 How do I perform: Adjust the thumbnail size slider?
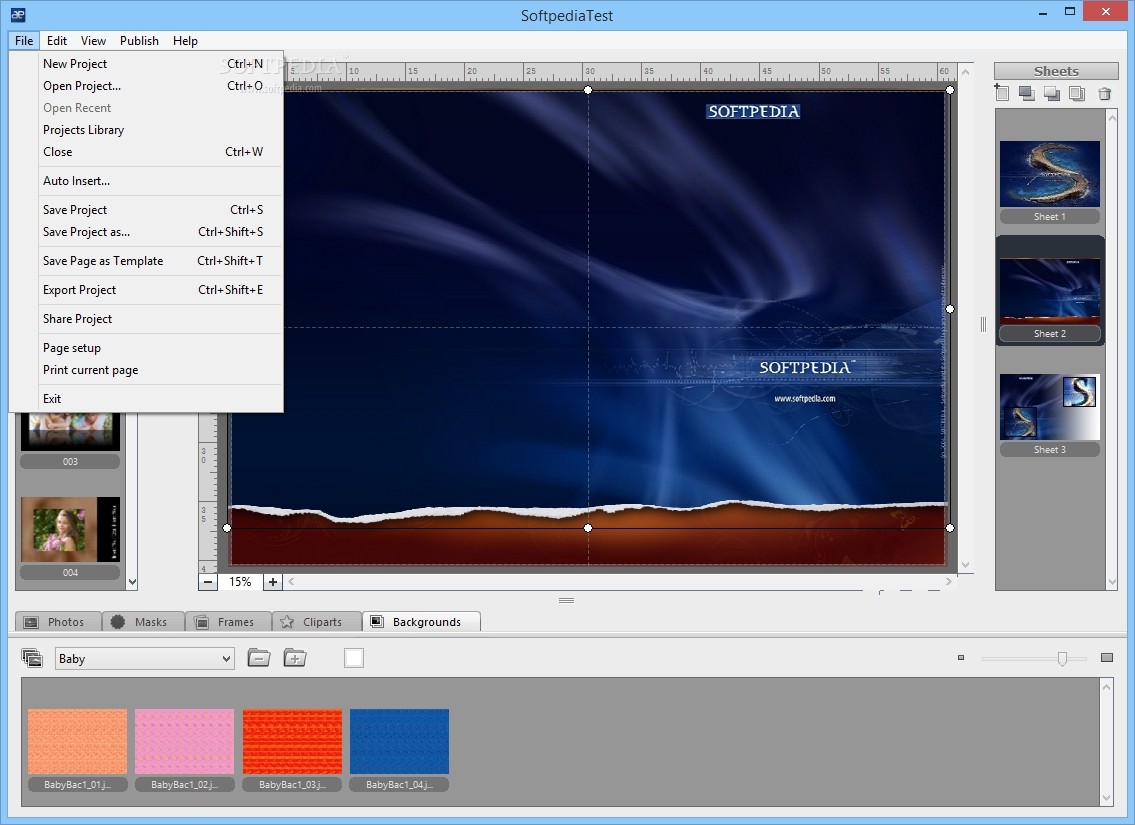(1062, 659)
